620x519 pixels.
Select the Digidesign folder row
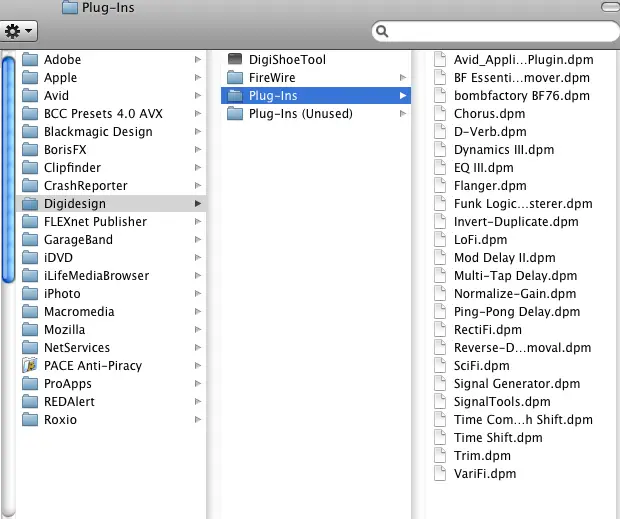pos(112,204)
